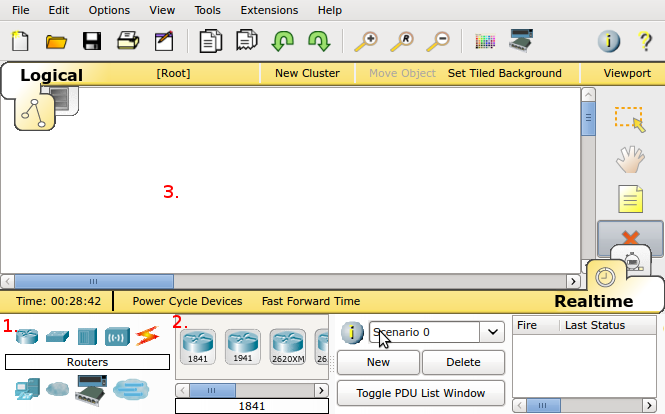Screen dimensions: 665x414
Task: Click the workspace horizontal scrollbar thumb
Action: coord(94,281)
